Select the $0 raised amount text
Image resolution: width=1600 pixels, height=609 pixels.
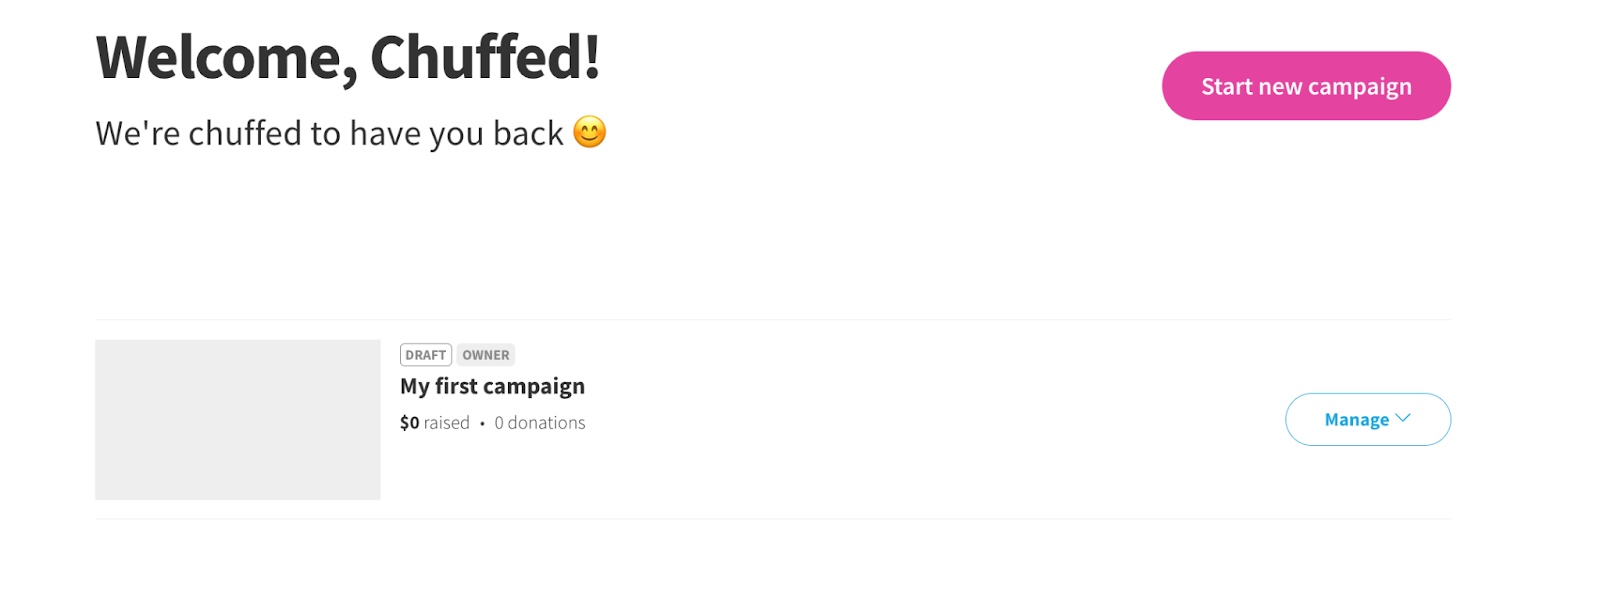pyautogui.click(x=435, y=423)
